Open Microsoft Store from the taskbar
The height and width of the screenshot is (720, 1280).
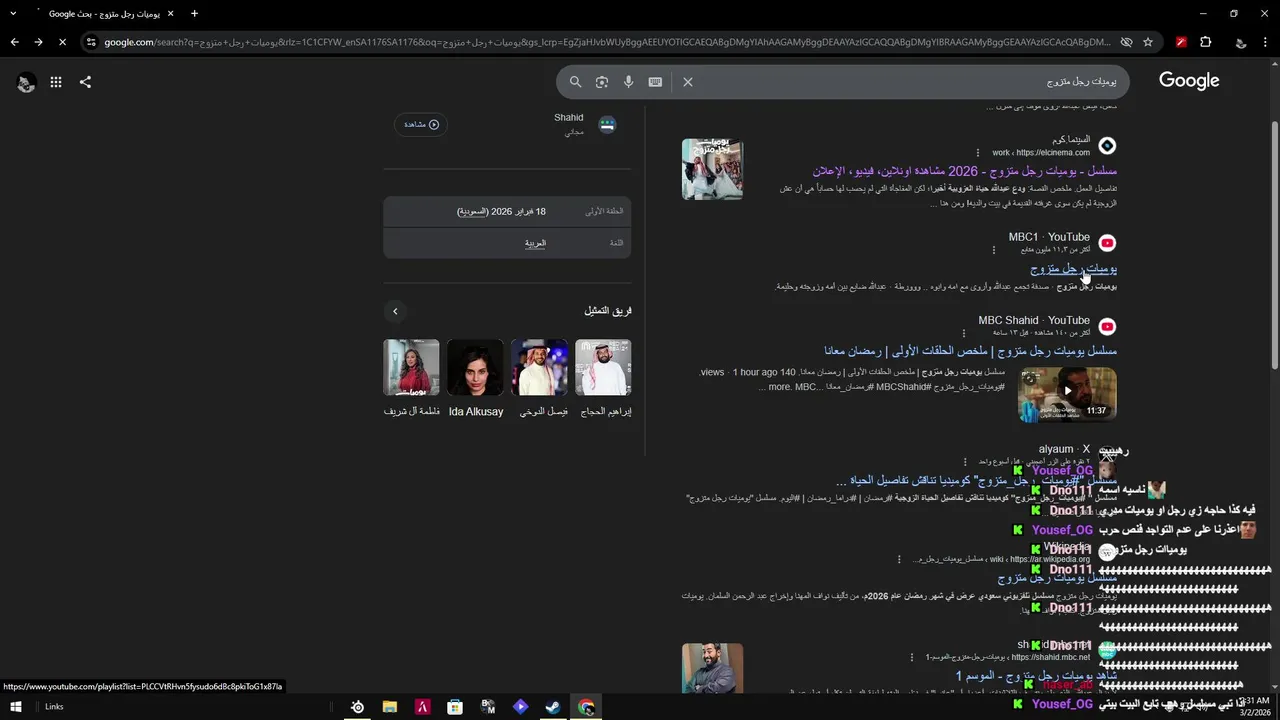tap(455, 707)
